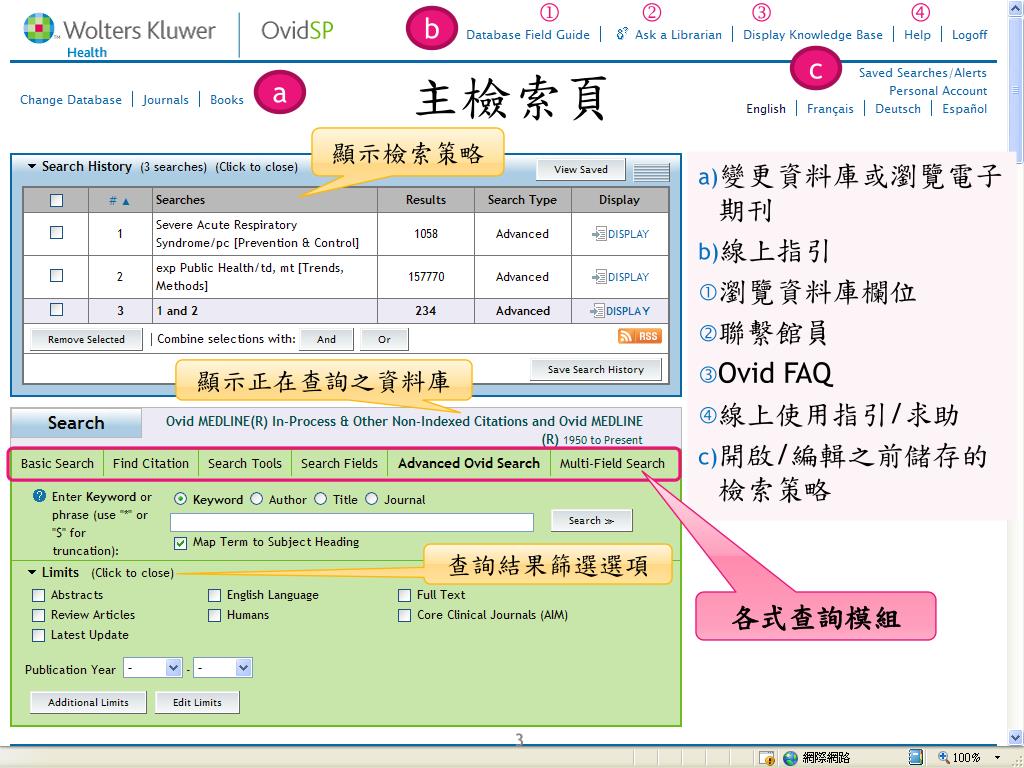This screenshot has width=1024, height=768.
Task: Switch to the Find Citation tab
Action: point(151,464)
